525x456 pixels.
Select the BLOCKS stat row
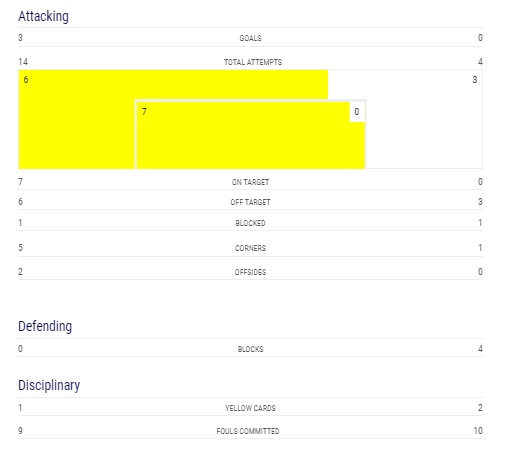pos(250,349)
